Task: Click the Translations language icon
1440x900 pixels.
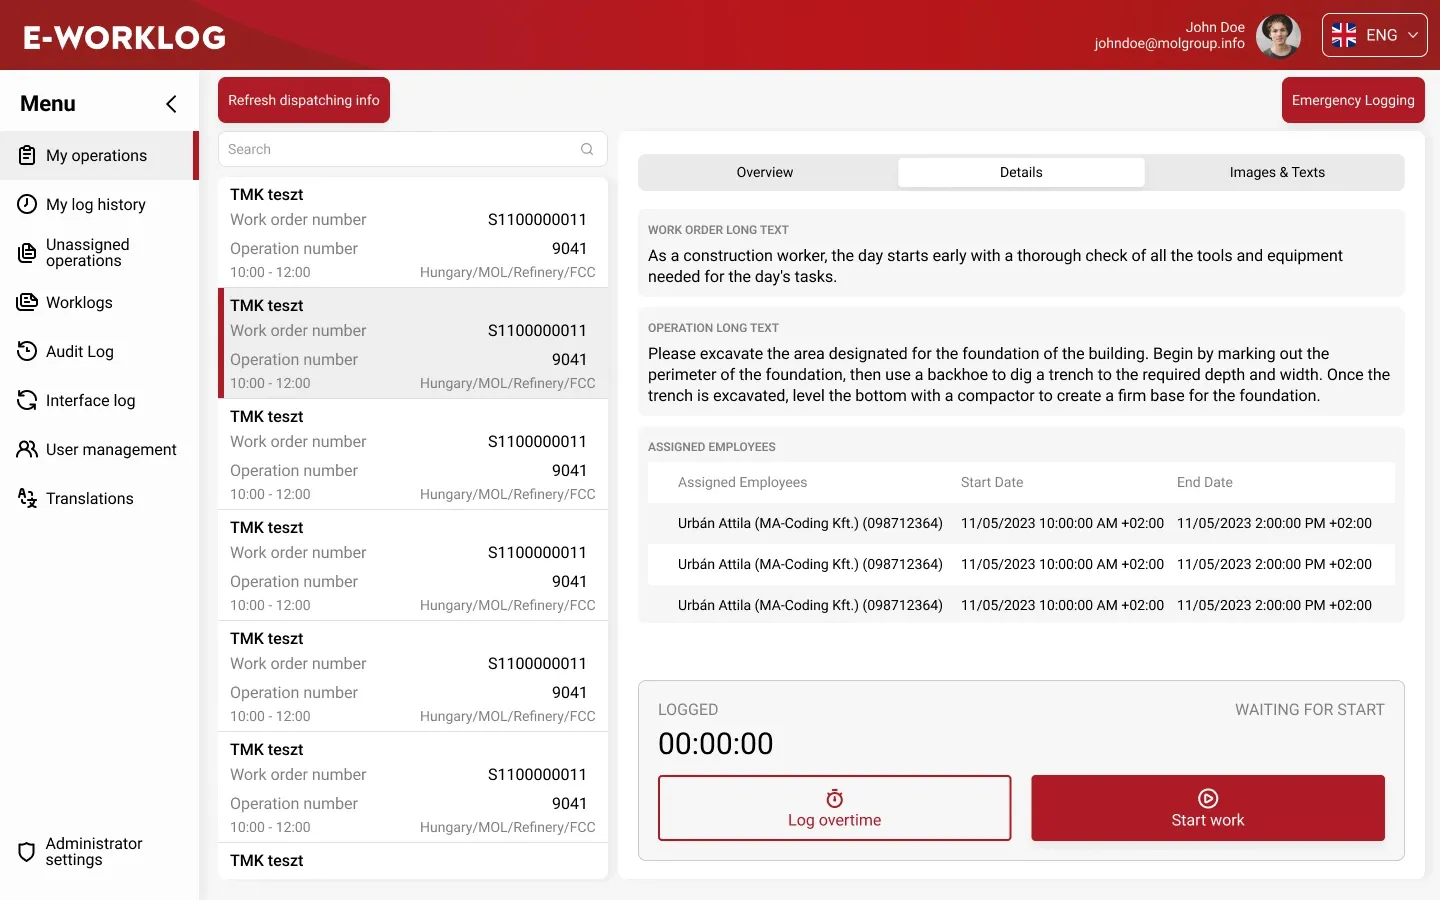Action: point(27,498)
